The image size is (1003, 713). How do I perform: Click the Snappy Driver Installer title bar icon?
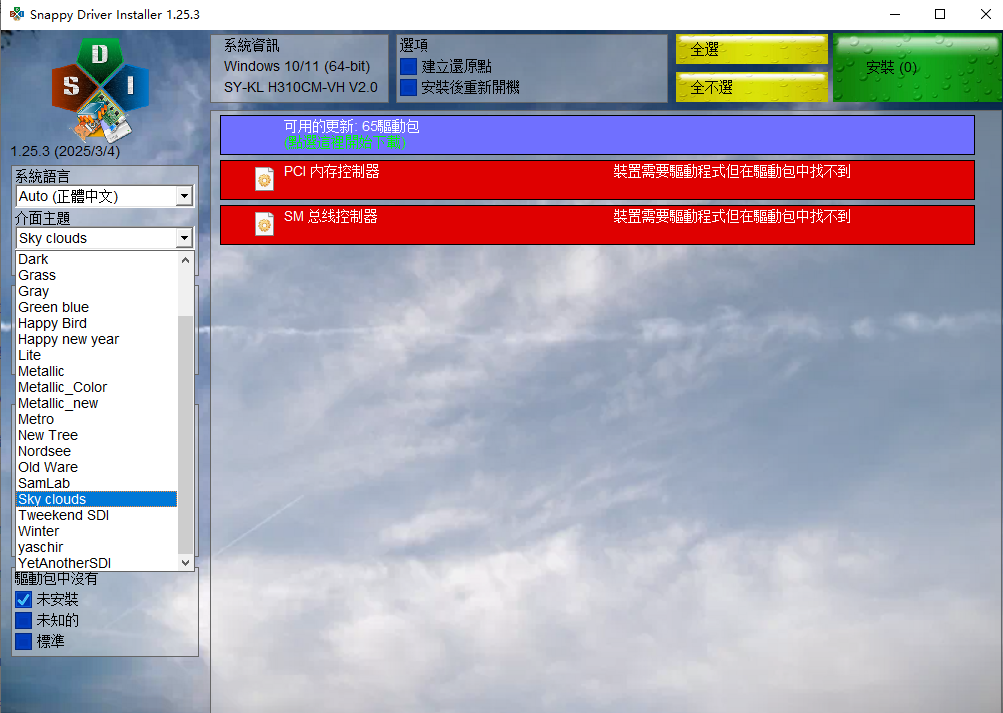click(17, 14)
